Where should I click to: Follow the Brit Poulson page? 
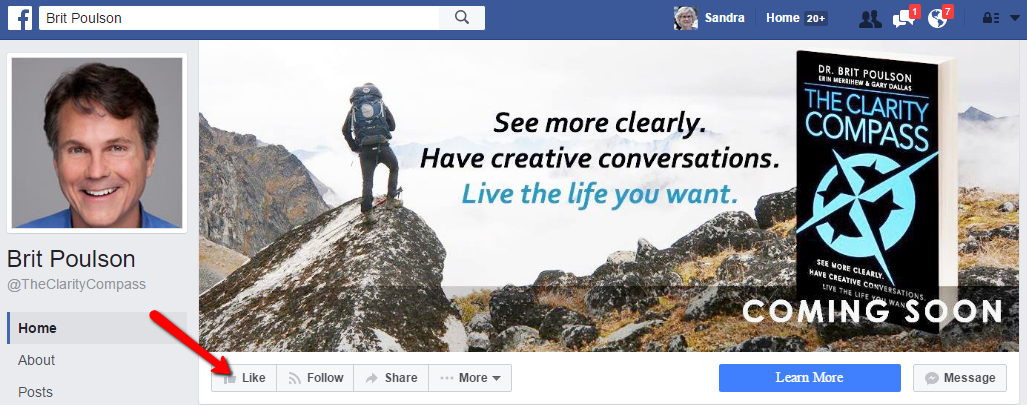[x=315, y=378]
